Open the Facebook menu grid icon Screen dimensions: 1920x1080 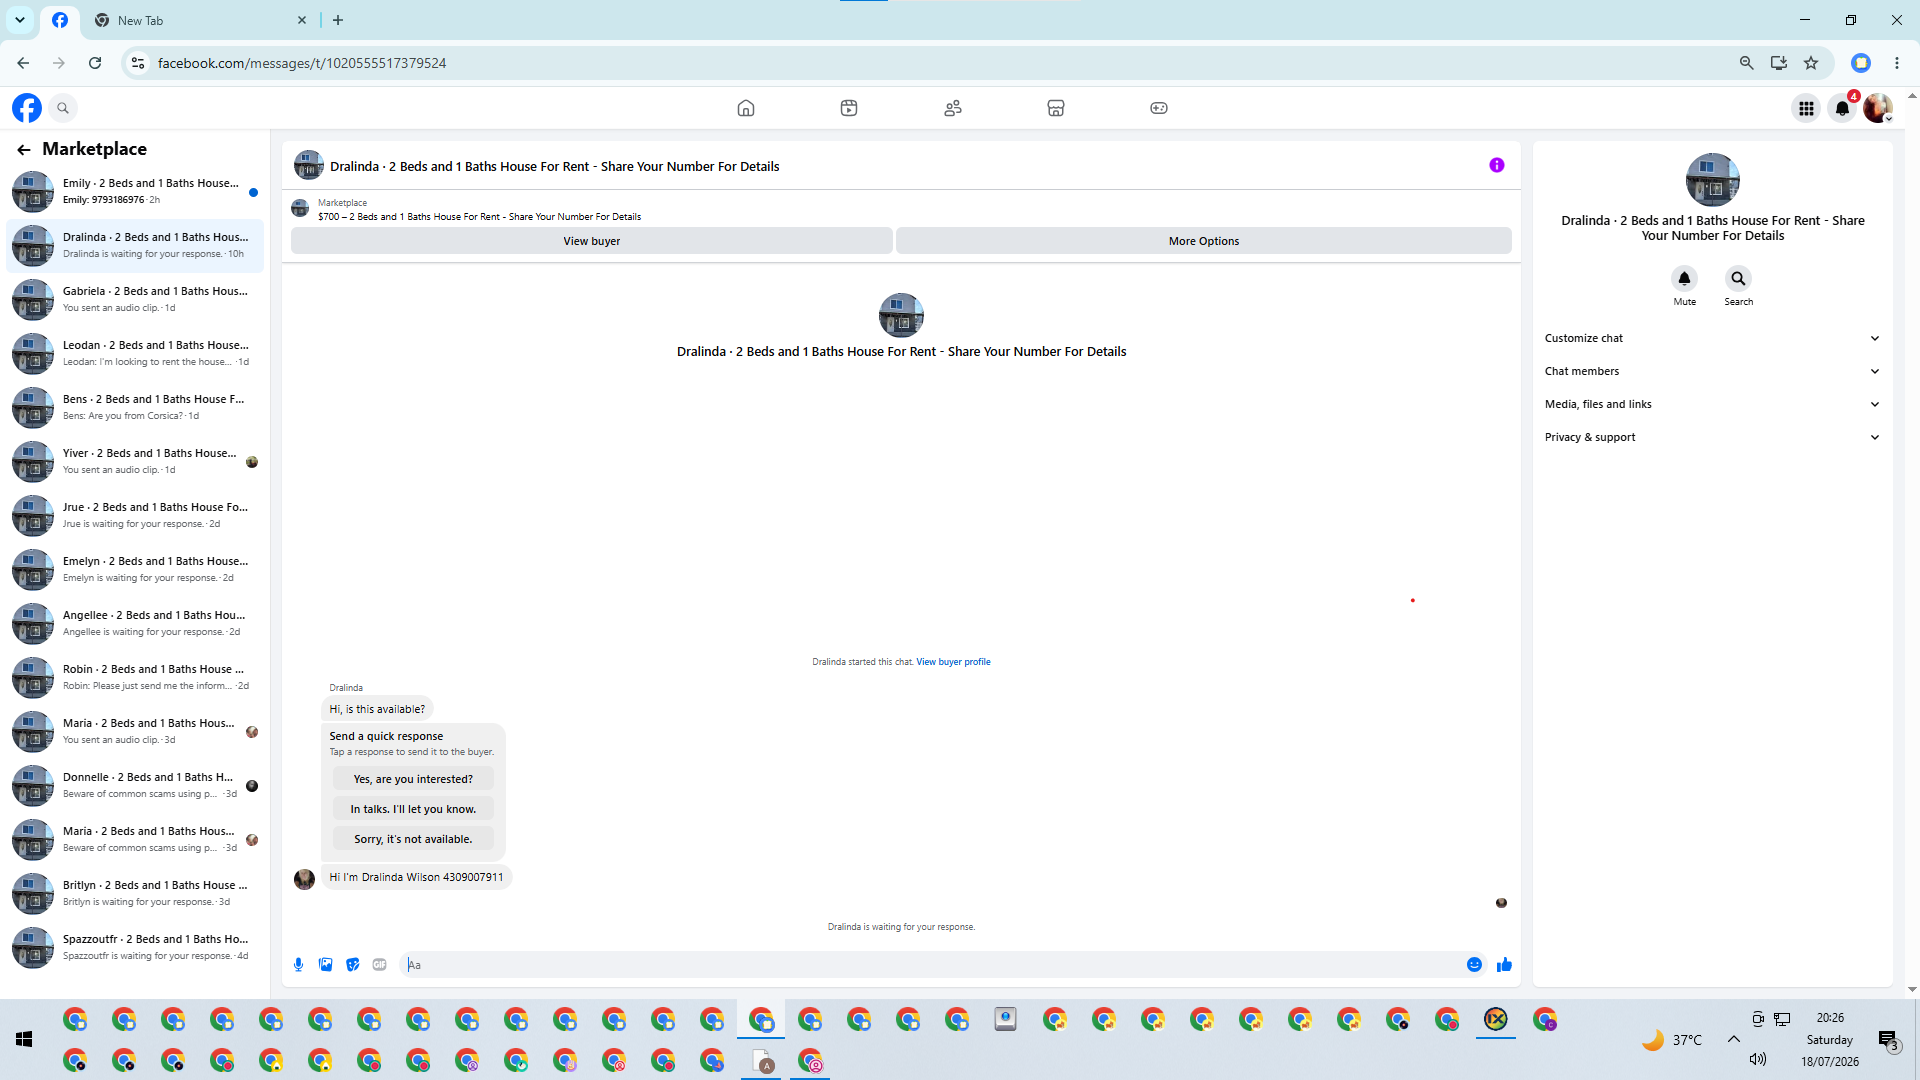[x=1806, y=108]
